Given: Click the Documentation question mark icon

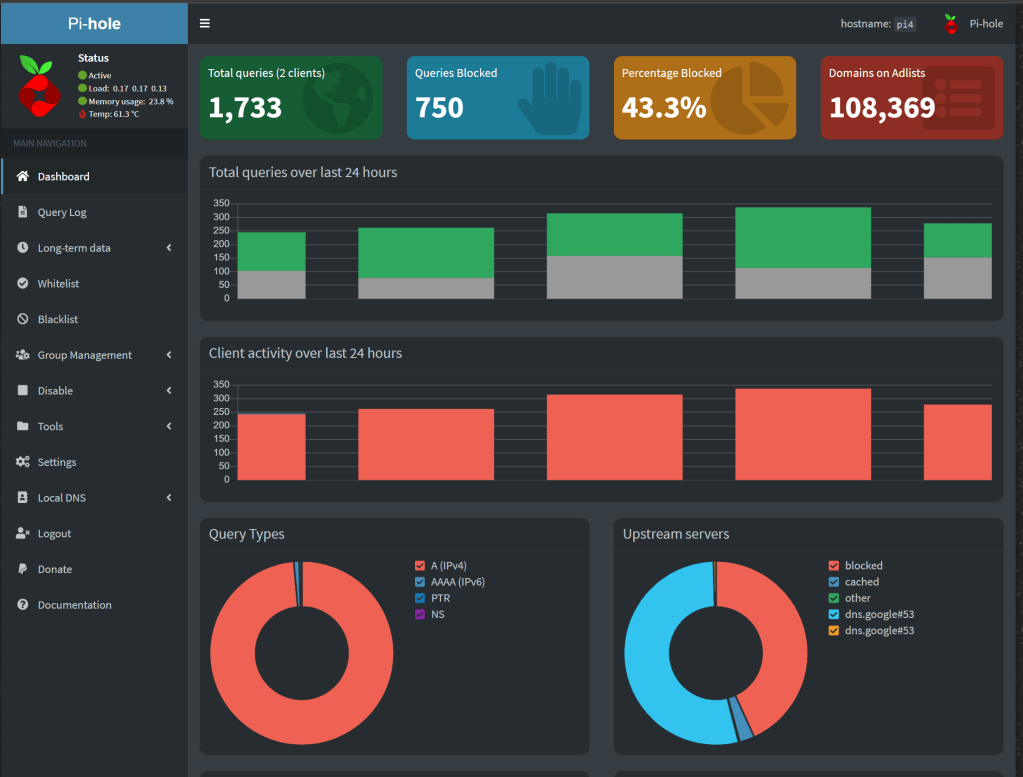Looking at the screenshot, I should click(23, 605).
